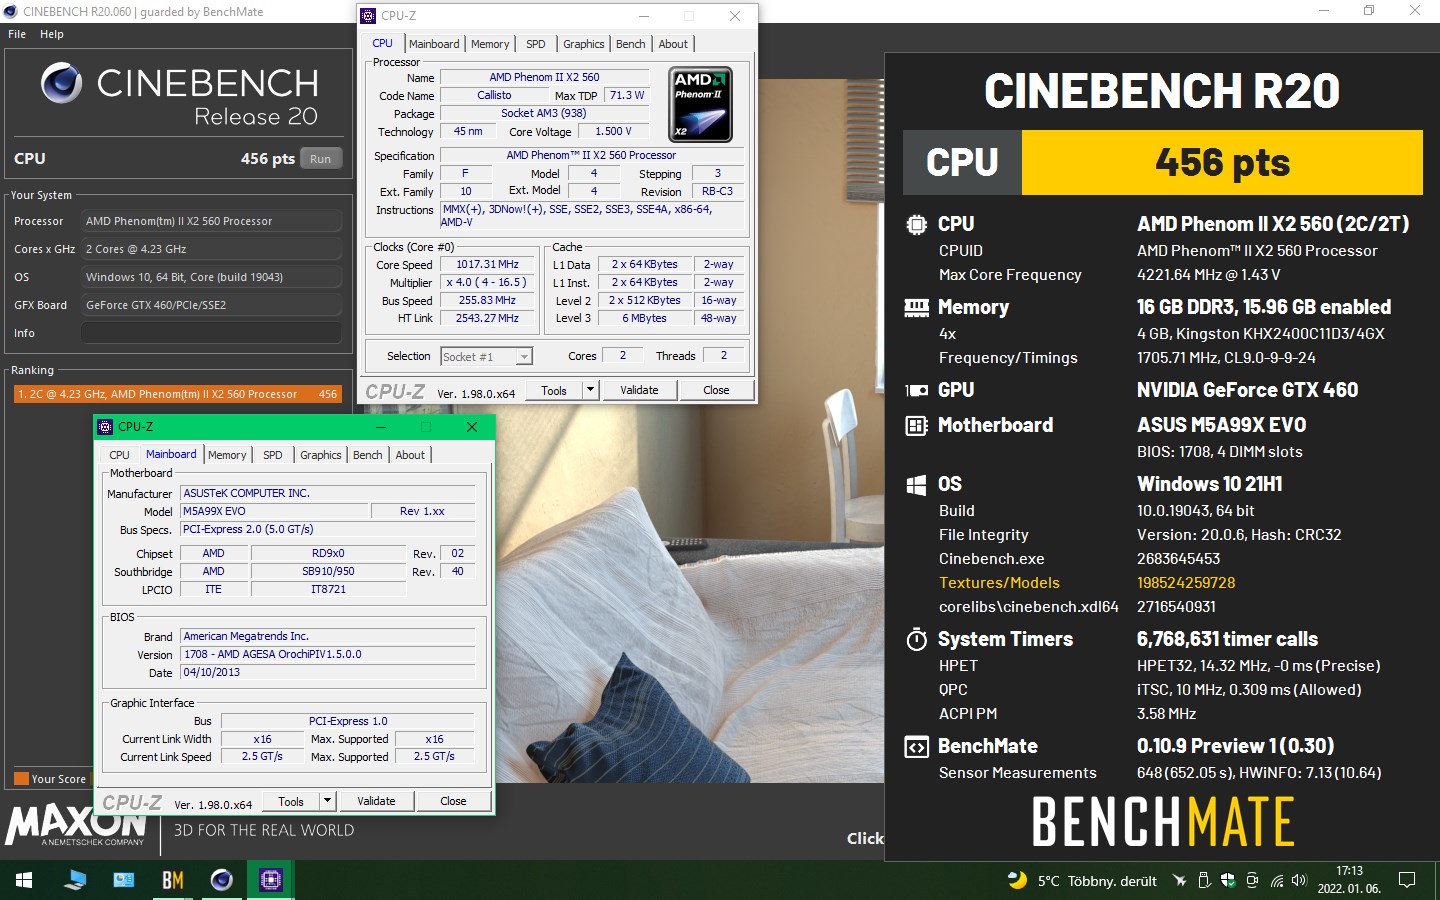Select Bench tab in white-titled CPU-Z window

[630, 44]
